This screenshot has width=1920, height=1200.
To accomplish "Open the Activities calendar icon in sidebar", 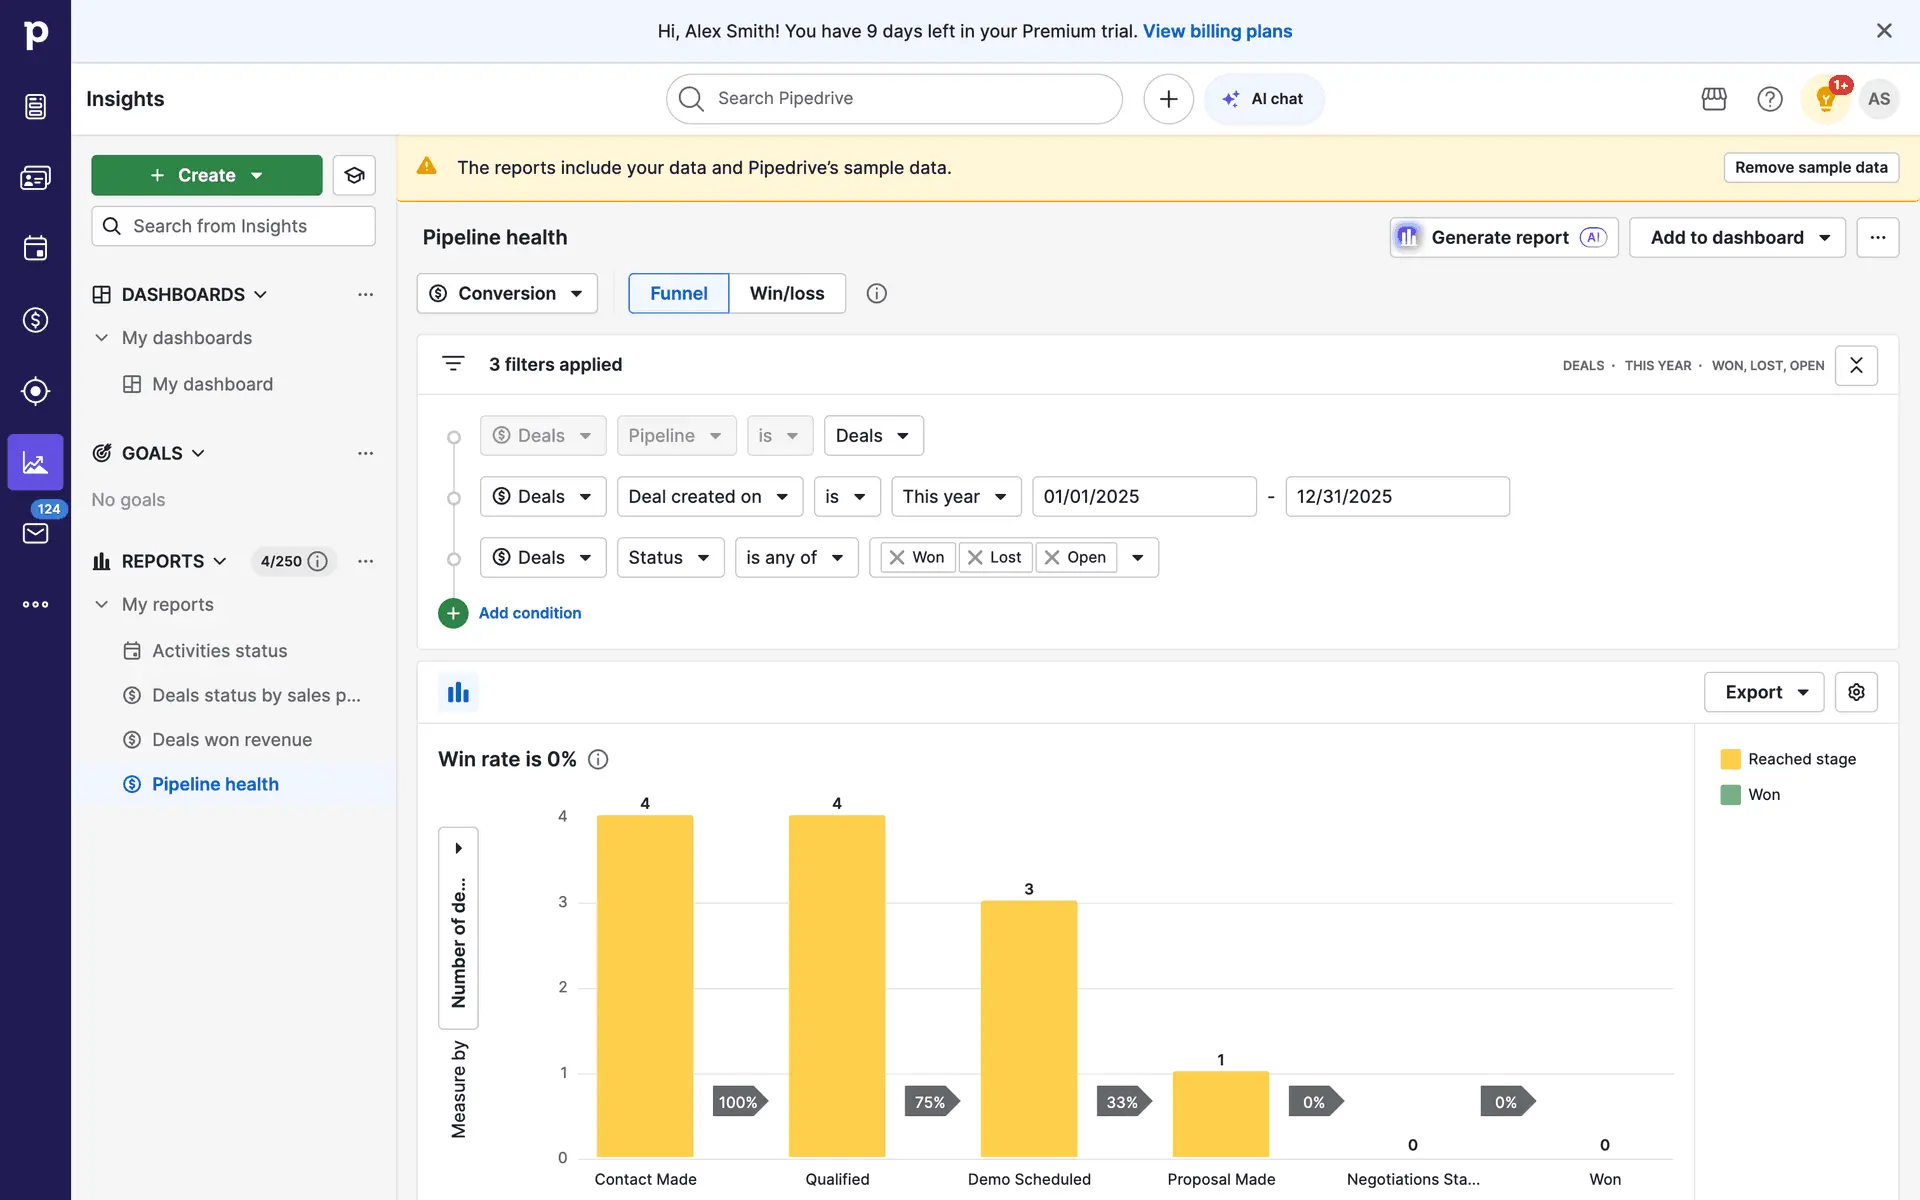I will [35, 248].
